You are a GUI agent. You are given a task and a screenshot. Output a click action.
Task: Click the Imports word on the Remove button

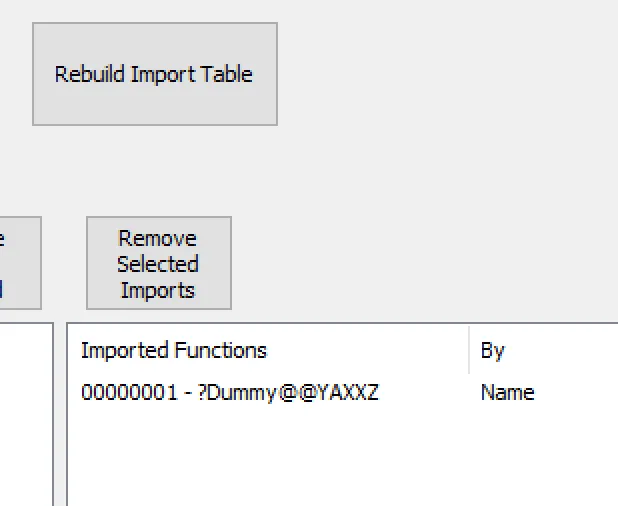(x=158, y=291)
